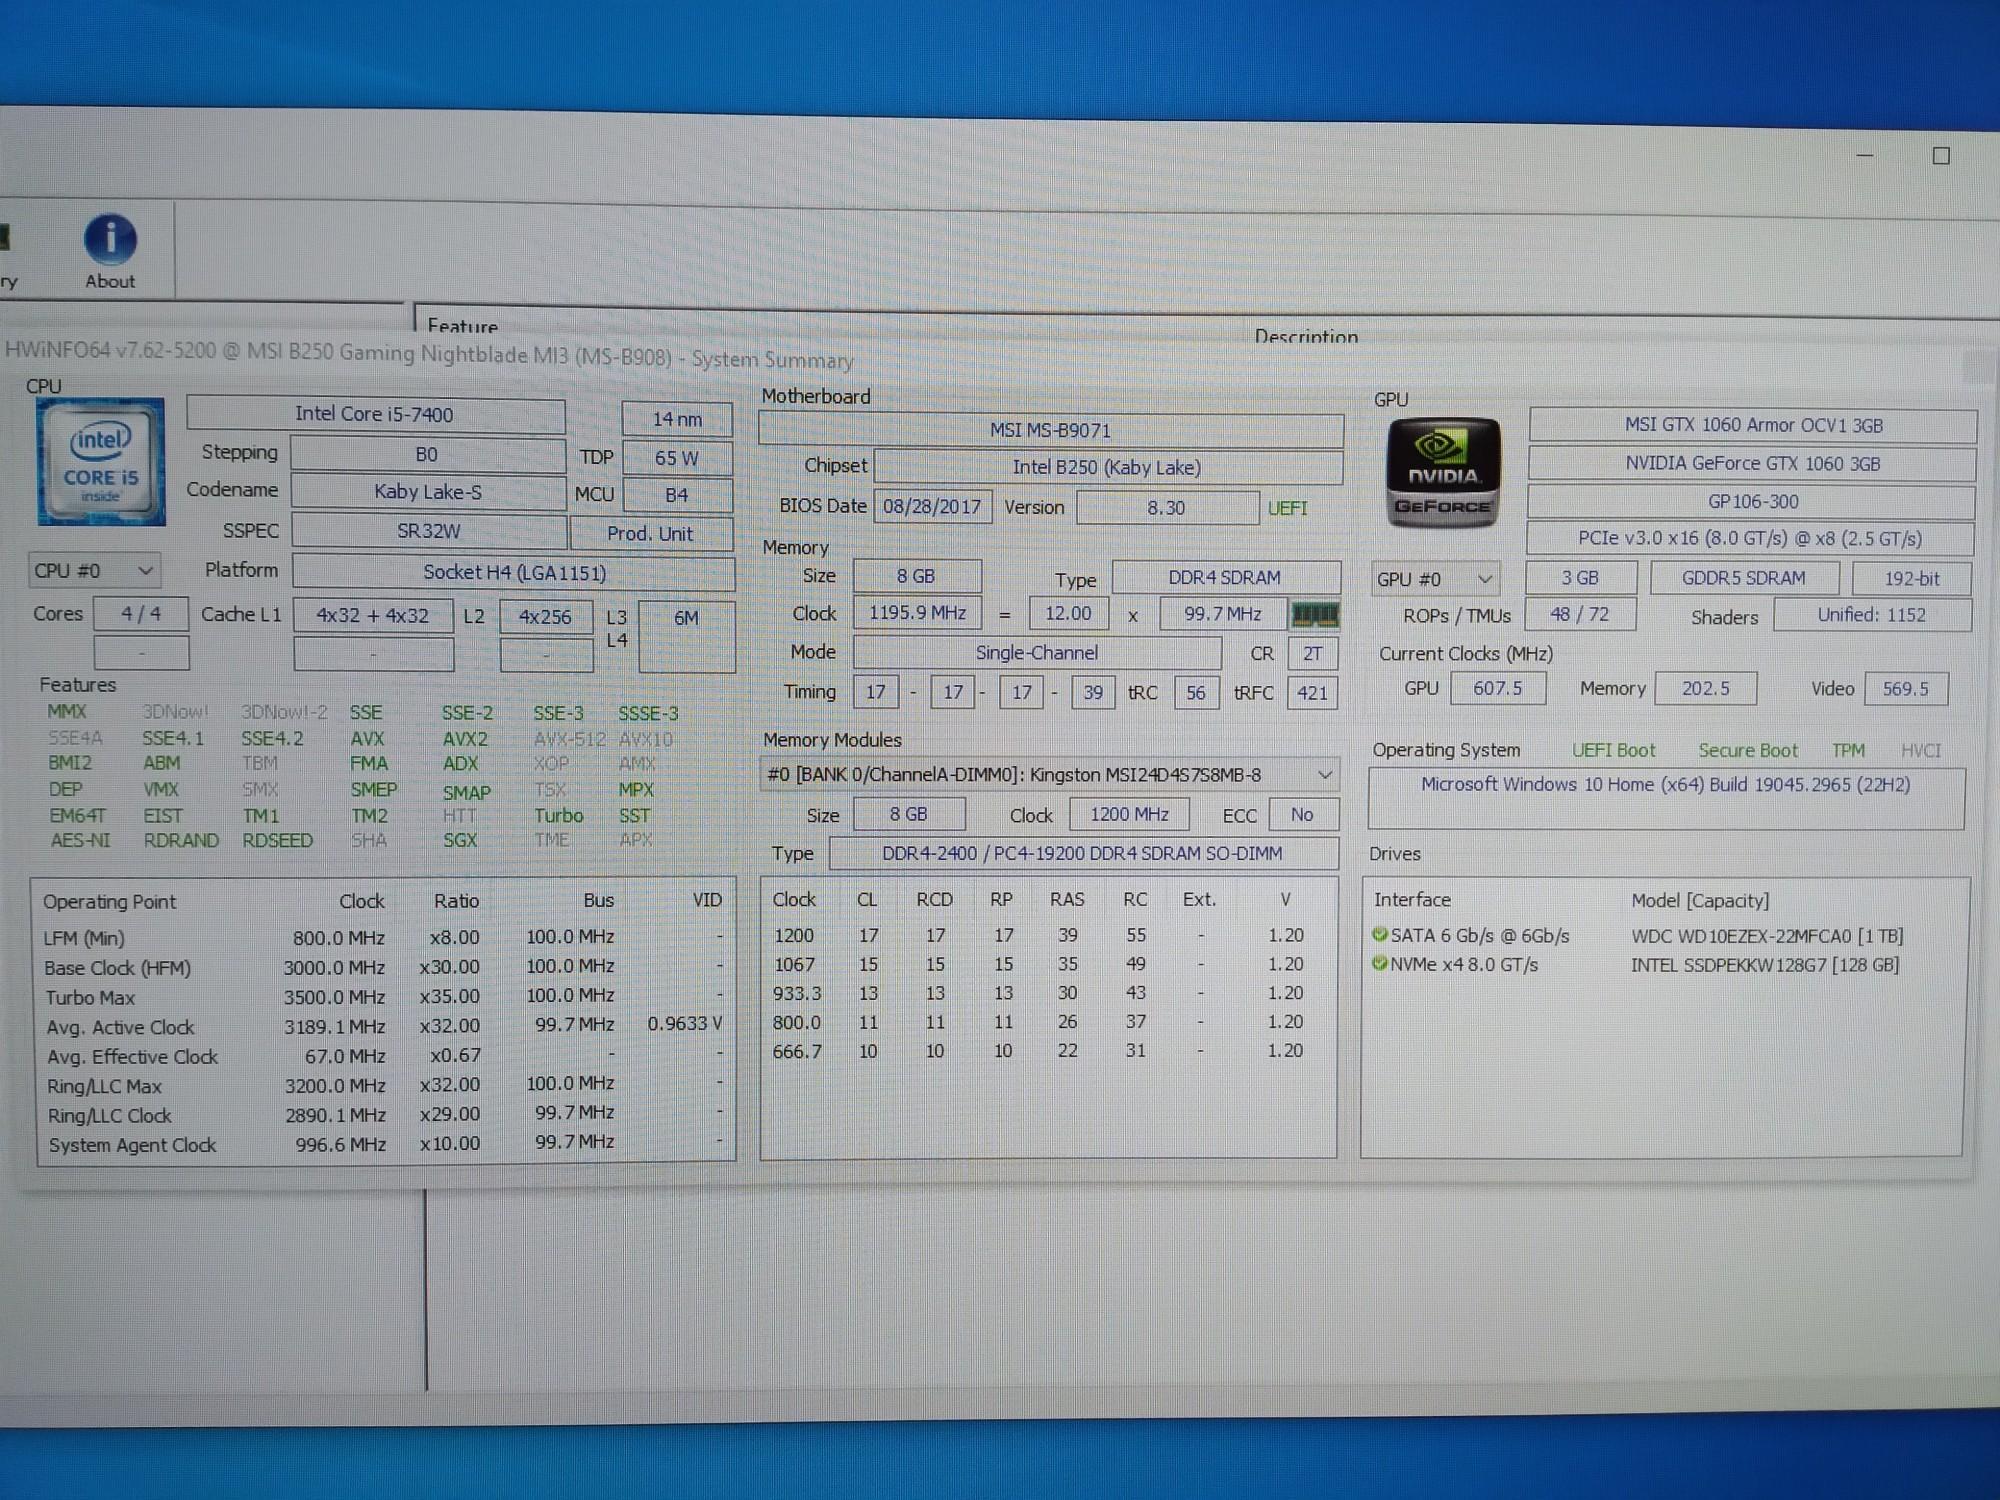This screenshot has width=2000, height=1500.
Task: Click the SR32W SSPEC value
Action: coord(429,531)
